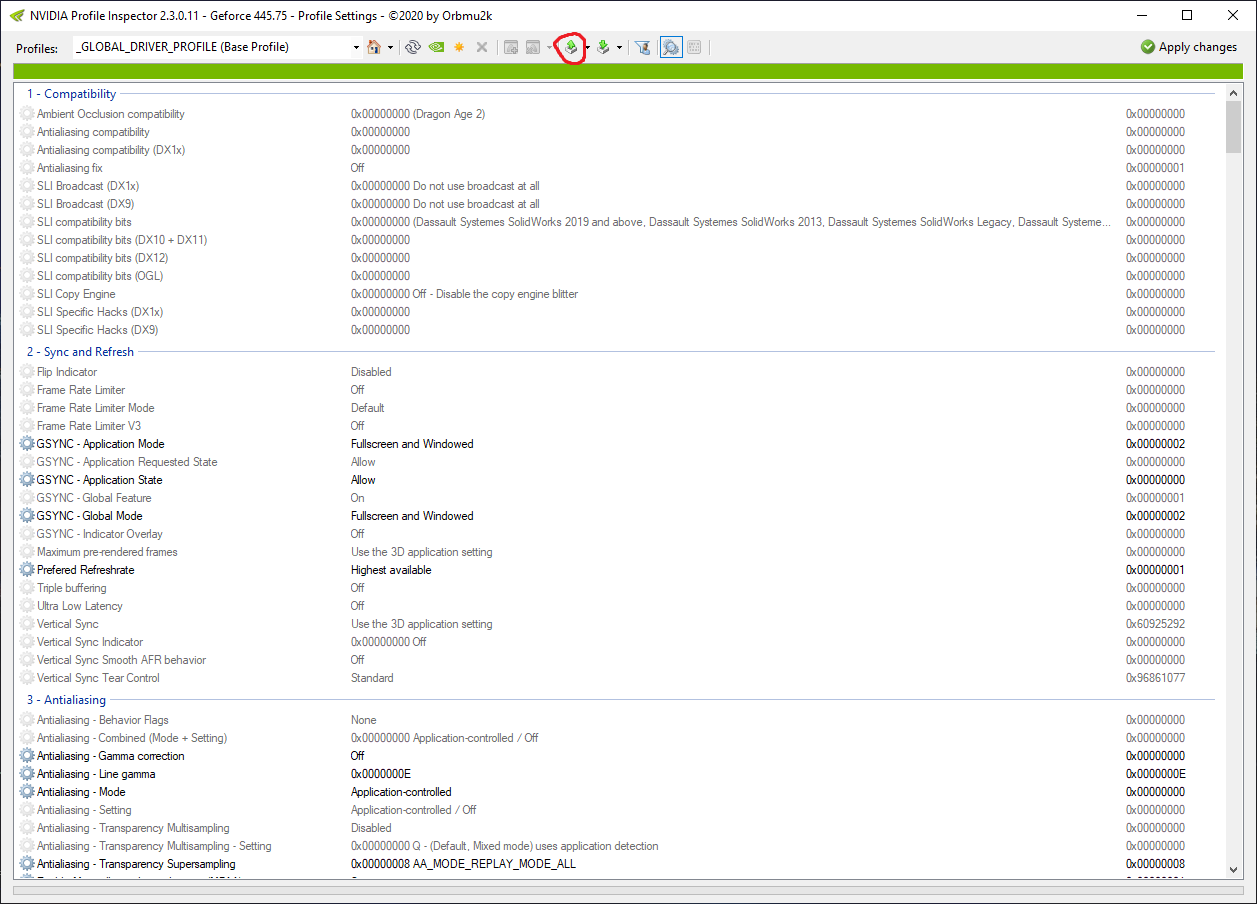Screen dimensions: 1257x904
Task: Open the import profiles dropdown arrow
Action: click(619, 47)
